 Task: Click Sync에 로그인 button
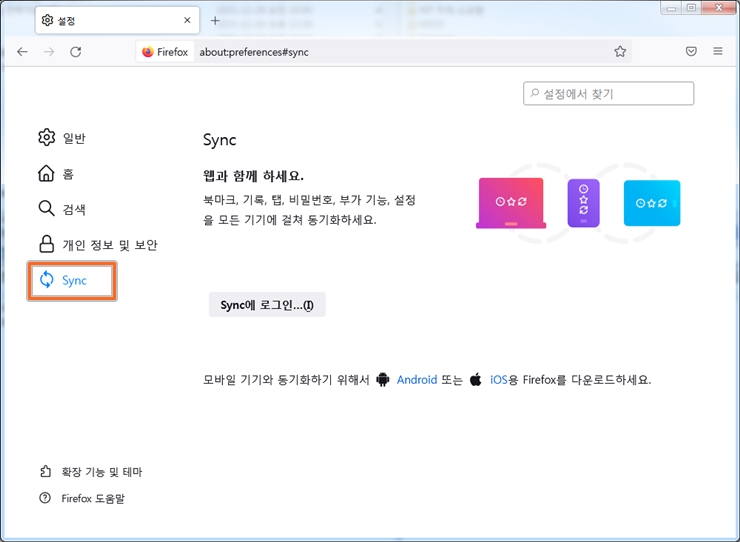267,305
